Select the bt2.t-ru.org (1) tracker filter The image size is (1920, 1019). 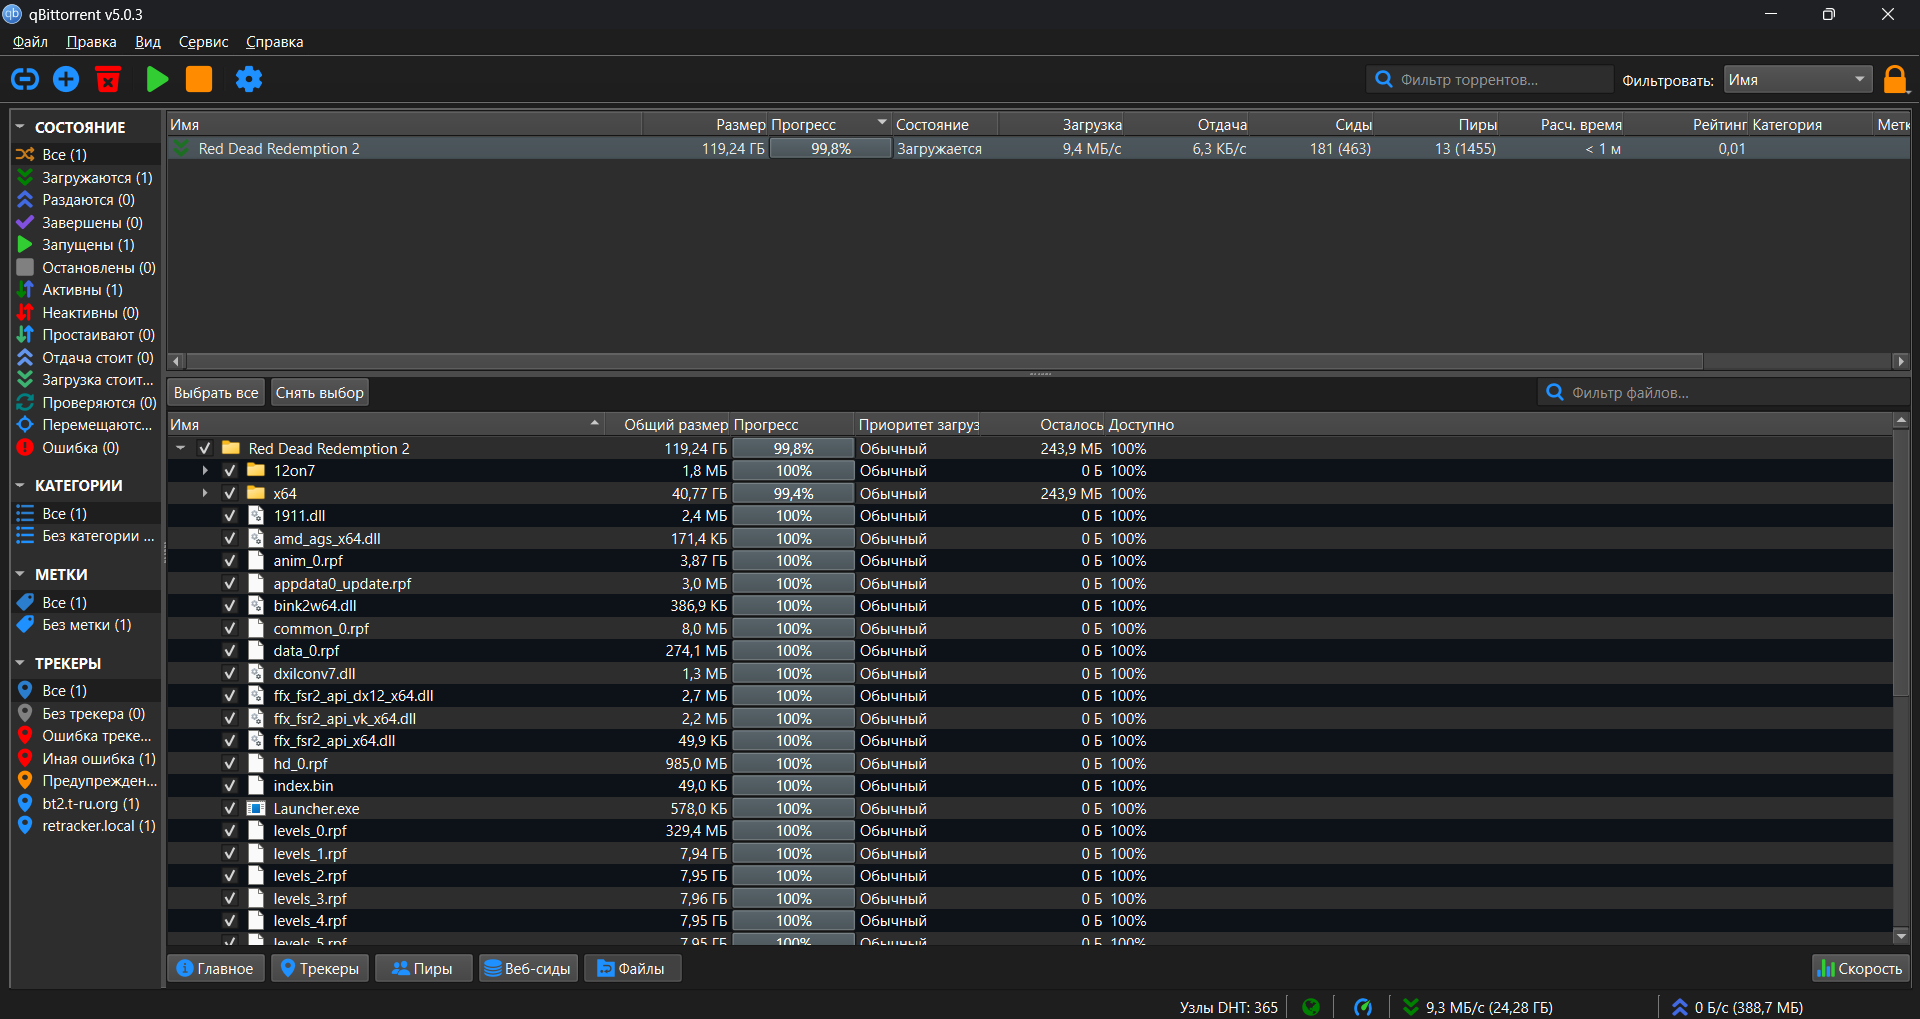pyautogui.click(x=85, y=804)
